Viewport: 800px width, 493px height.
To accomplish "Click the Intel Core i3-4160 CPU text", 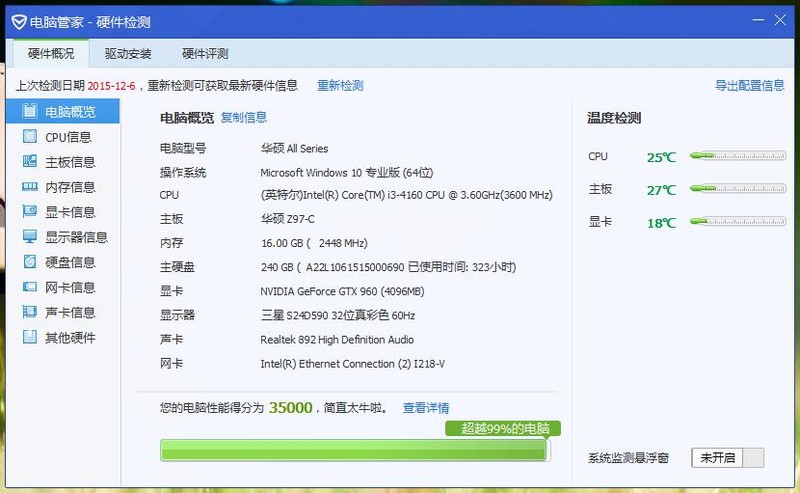I will pos(407,195).
